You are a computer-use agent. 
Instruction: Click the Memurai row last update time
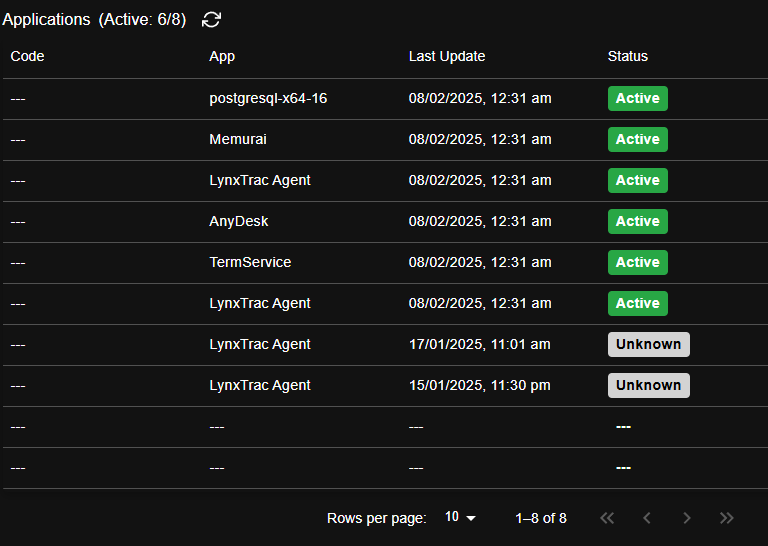click(x=480, y=139)
